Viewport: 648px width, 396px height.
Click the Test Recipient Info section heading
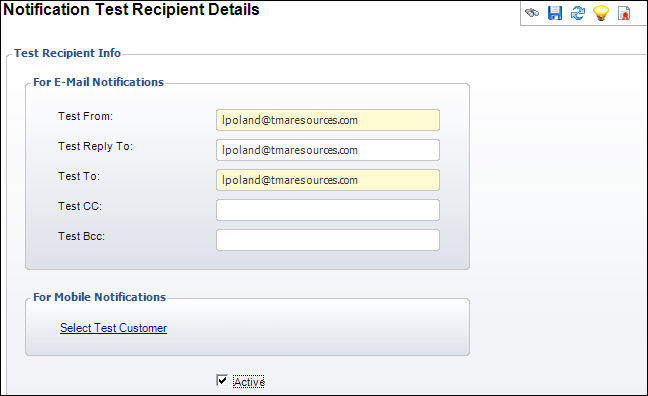coord(67,53)
